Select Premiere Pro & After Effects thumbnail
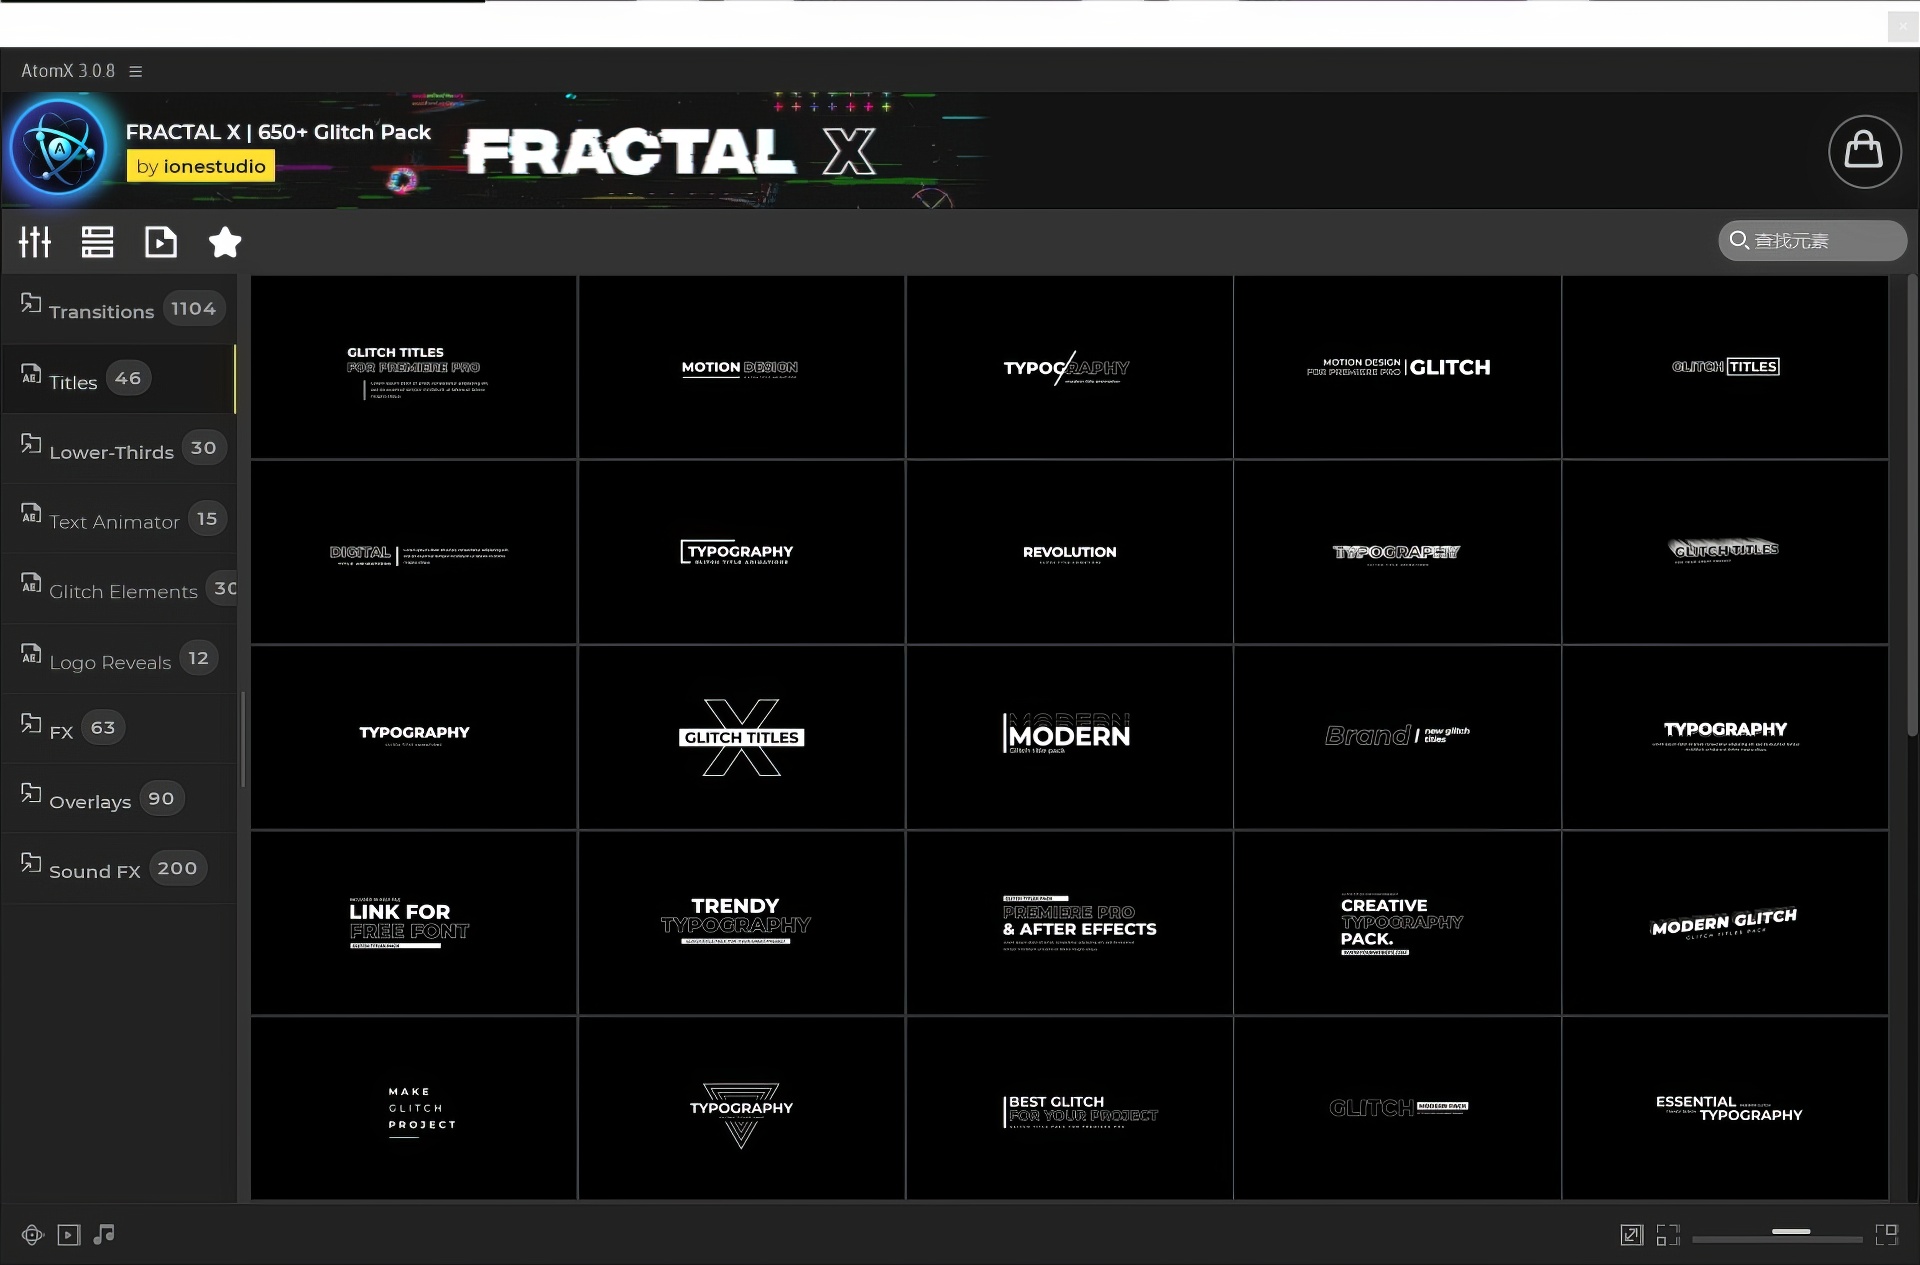This screenshot has width=1920, height=1265. tap(1069, 923)
